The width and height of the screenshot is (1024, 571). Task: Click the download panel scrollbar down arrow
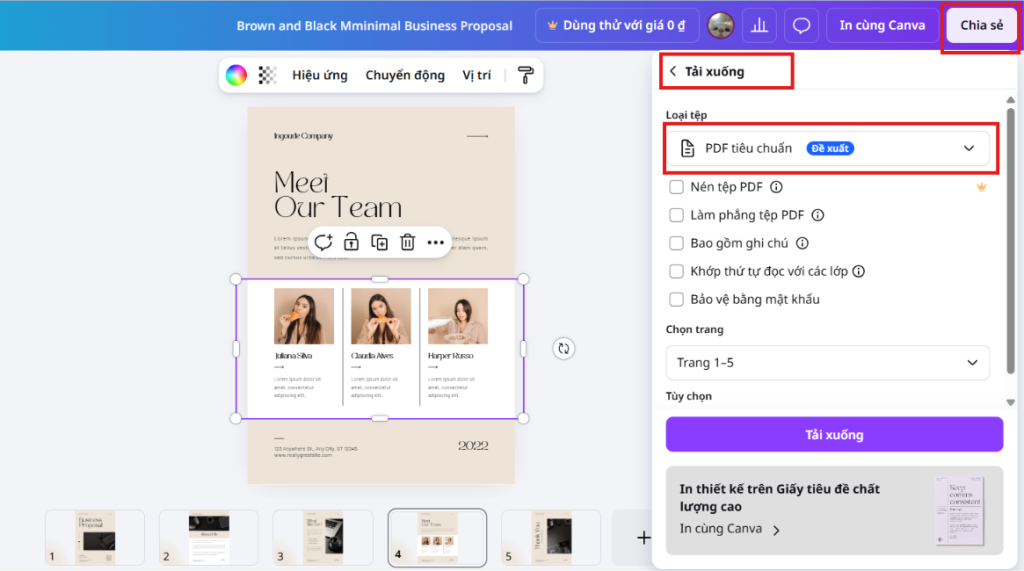[x=1010, y=402]
